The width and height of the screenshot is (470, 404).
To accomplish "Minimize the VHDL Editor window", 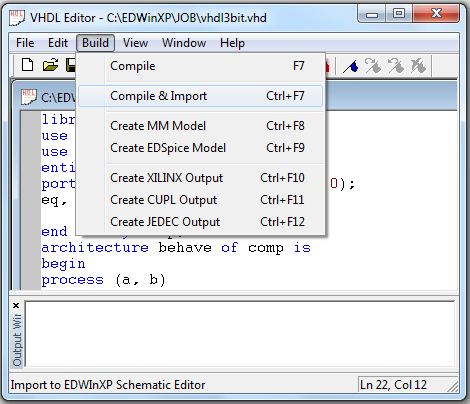I will (x=372, y=14).
